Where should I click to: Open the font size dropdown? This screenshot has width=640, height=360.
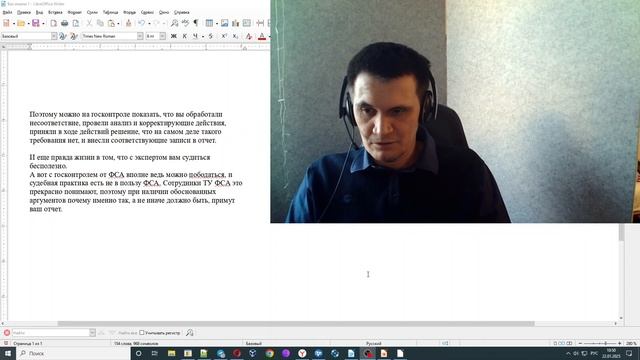coord(162,36)
